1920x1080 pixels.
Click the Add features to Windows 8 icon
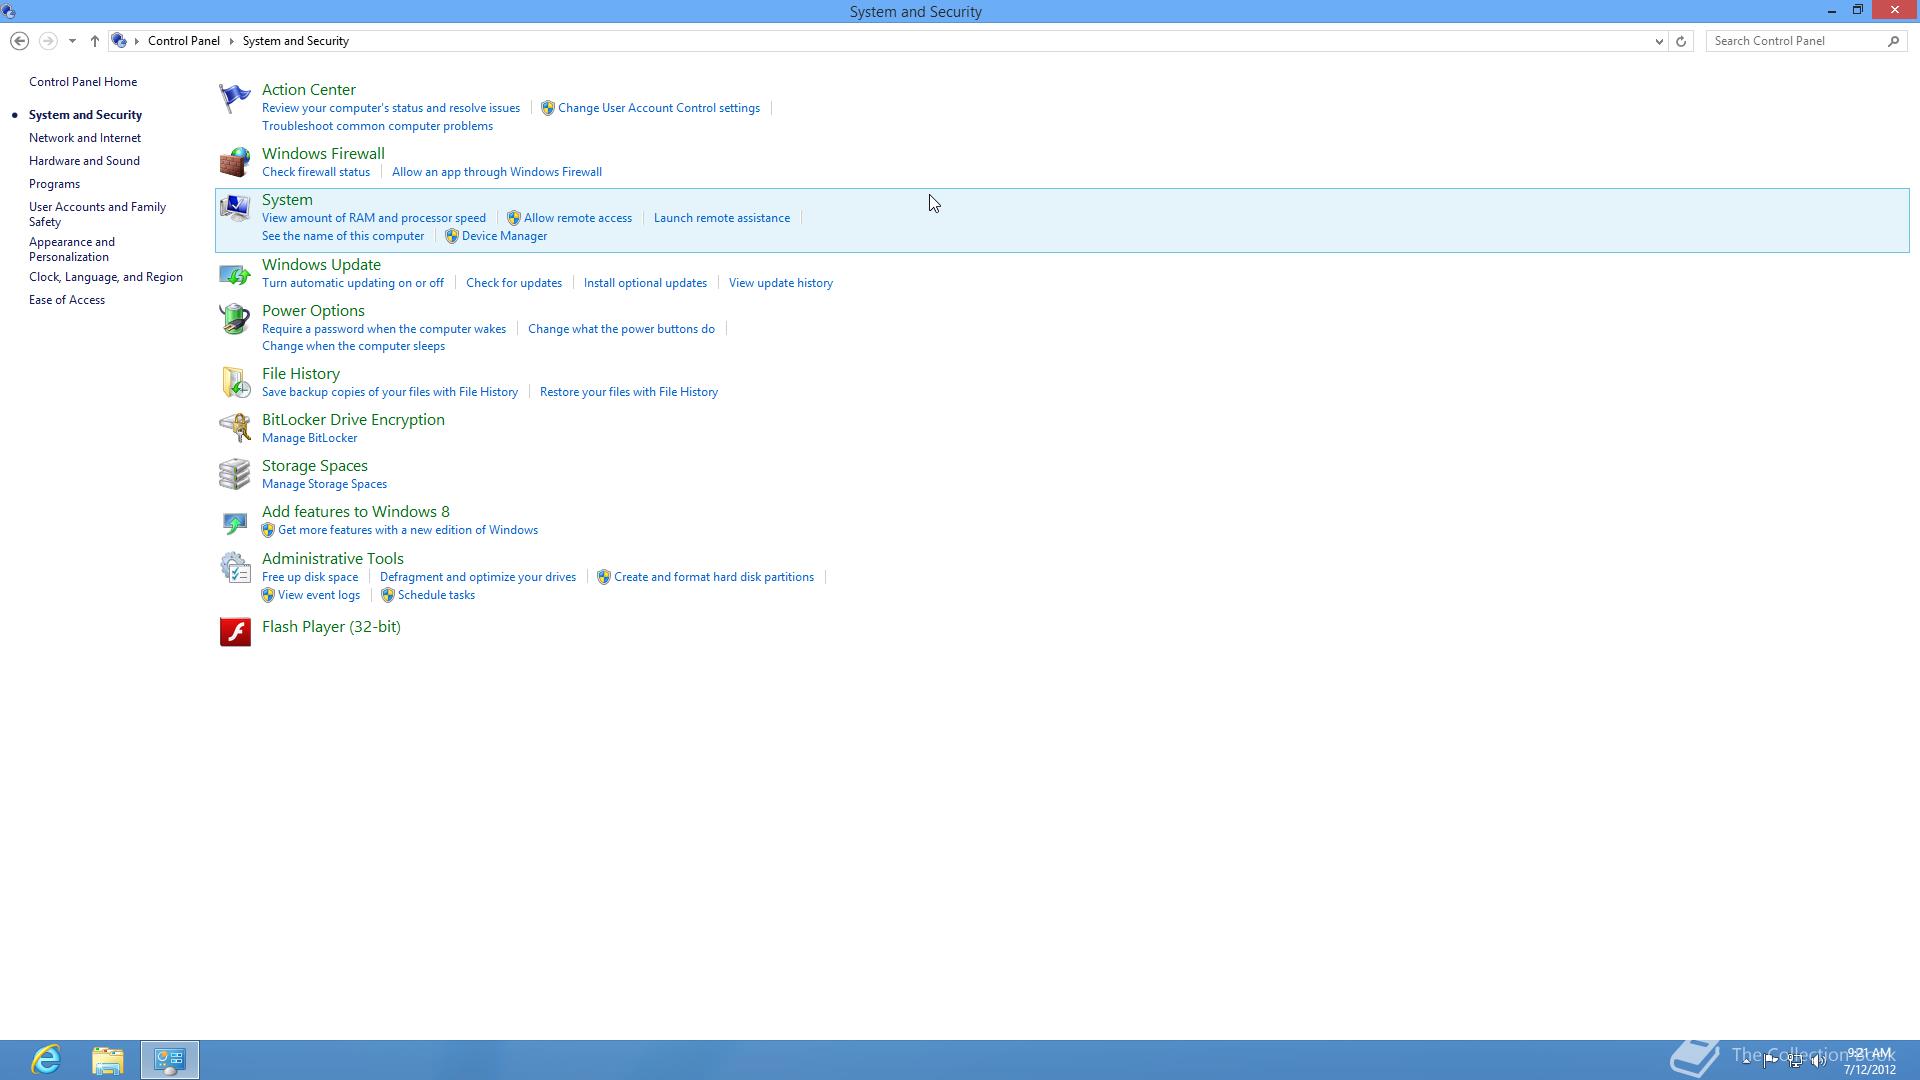235,521
